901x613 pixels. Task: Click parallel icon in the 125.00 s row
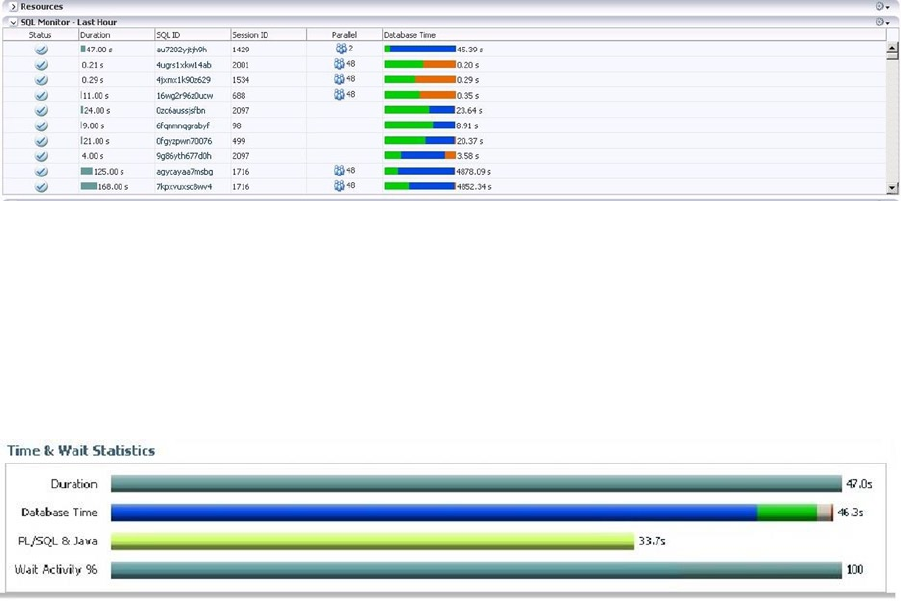point(339,171)
